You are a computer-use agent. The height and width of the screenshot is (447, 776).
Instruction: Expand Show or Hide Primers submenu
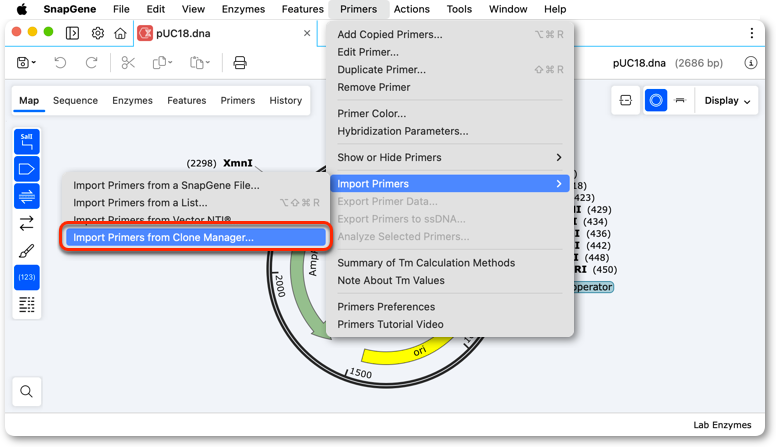coord(449,157)
